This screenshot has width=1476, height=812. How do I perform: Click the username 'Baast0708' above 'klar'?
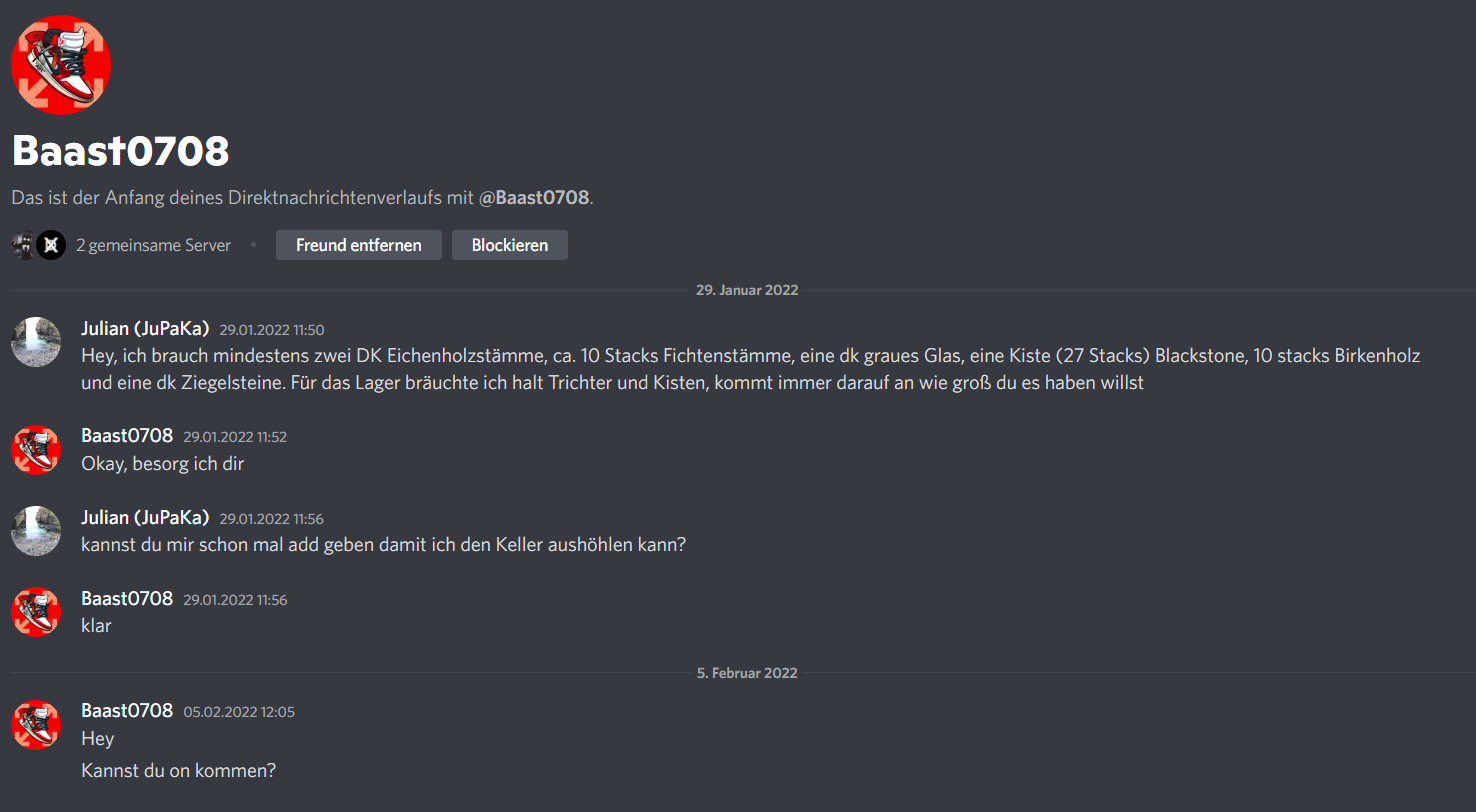click(x=127, y=598)
